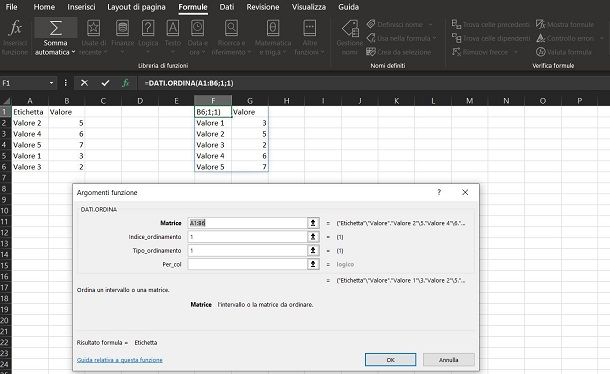Expand Usa nella formula dropdown arrow
Image resolution: width=610 pixels, height=374 pixels.
coord(434,38)
